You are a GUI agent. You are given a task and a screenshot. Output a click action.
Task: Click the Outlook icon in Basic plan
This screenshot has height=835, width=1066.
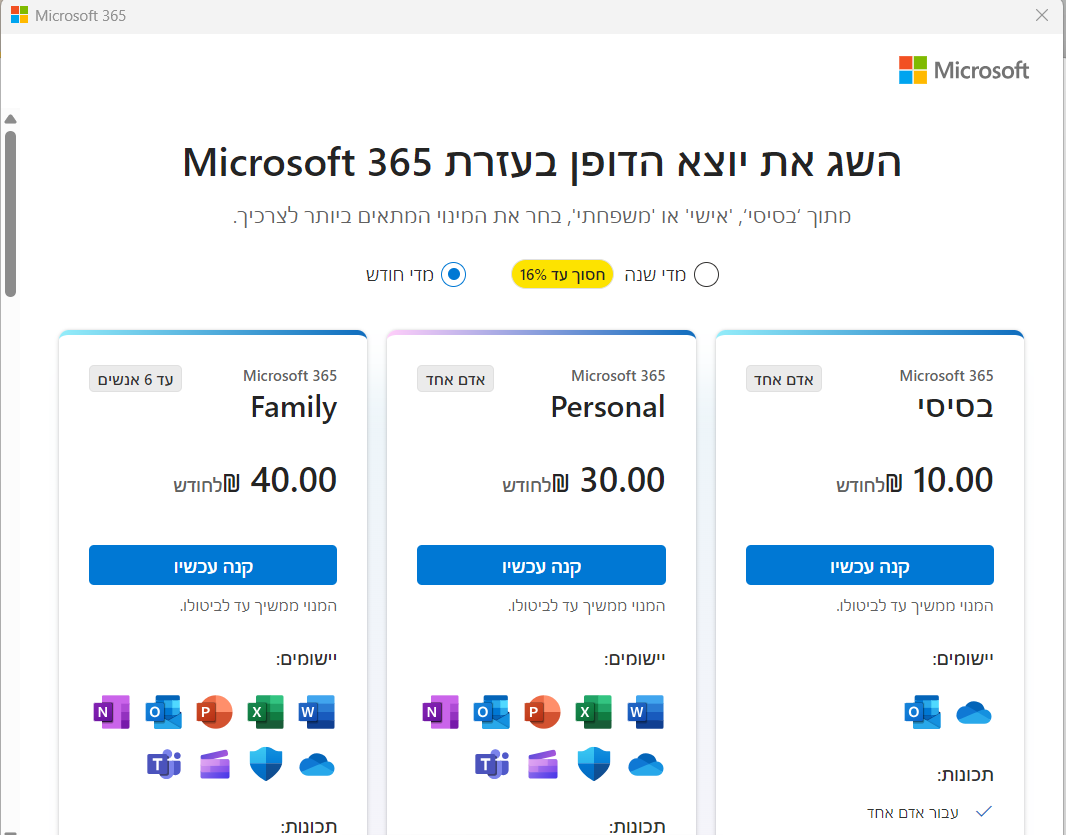click(921, 712)
